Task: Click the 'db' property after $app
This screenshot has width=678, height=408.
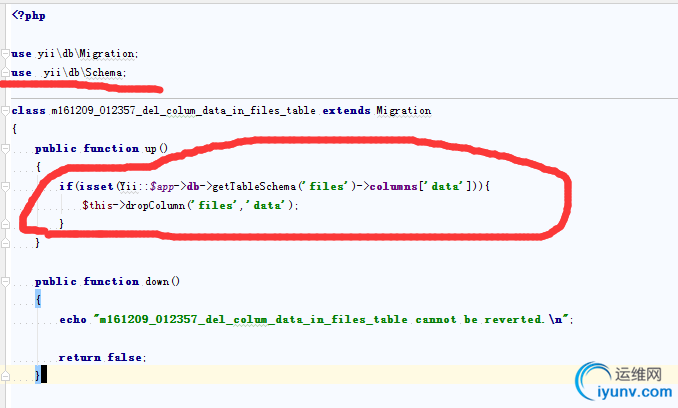Action: [x=193, y=186]
